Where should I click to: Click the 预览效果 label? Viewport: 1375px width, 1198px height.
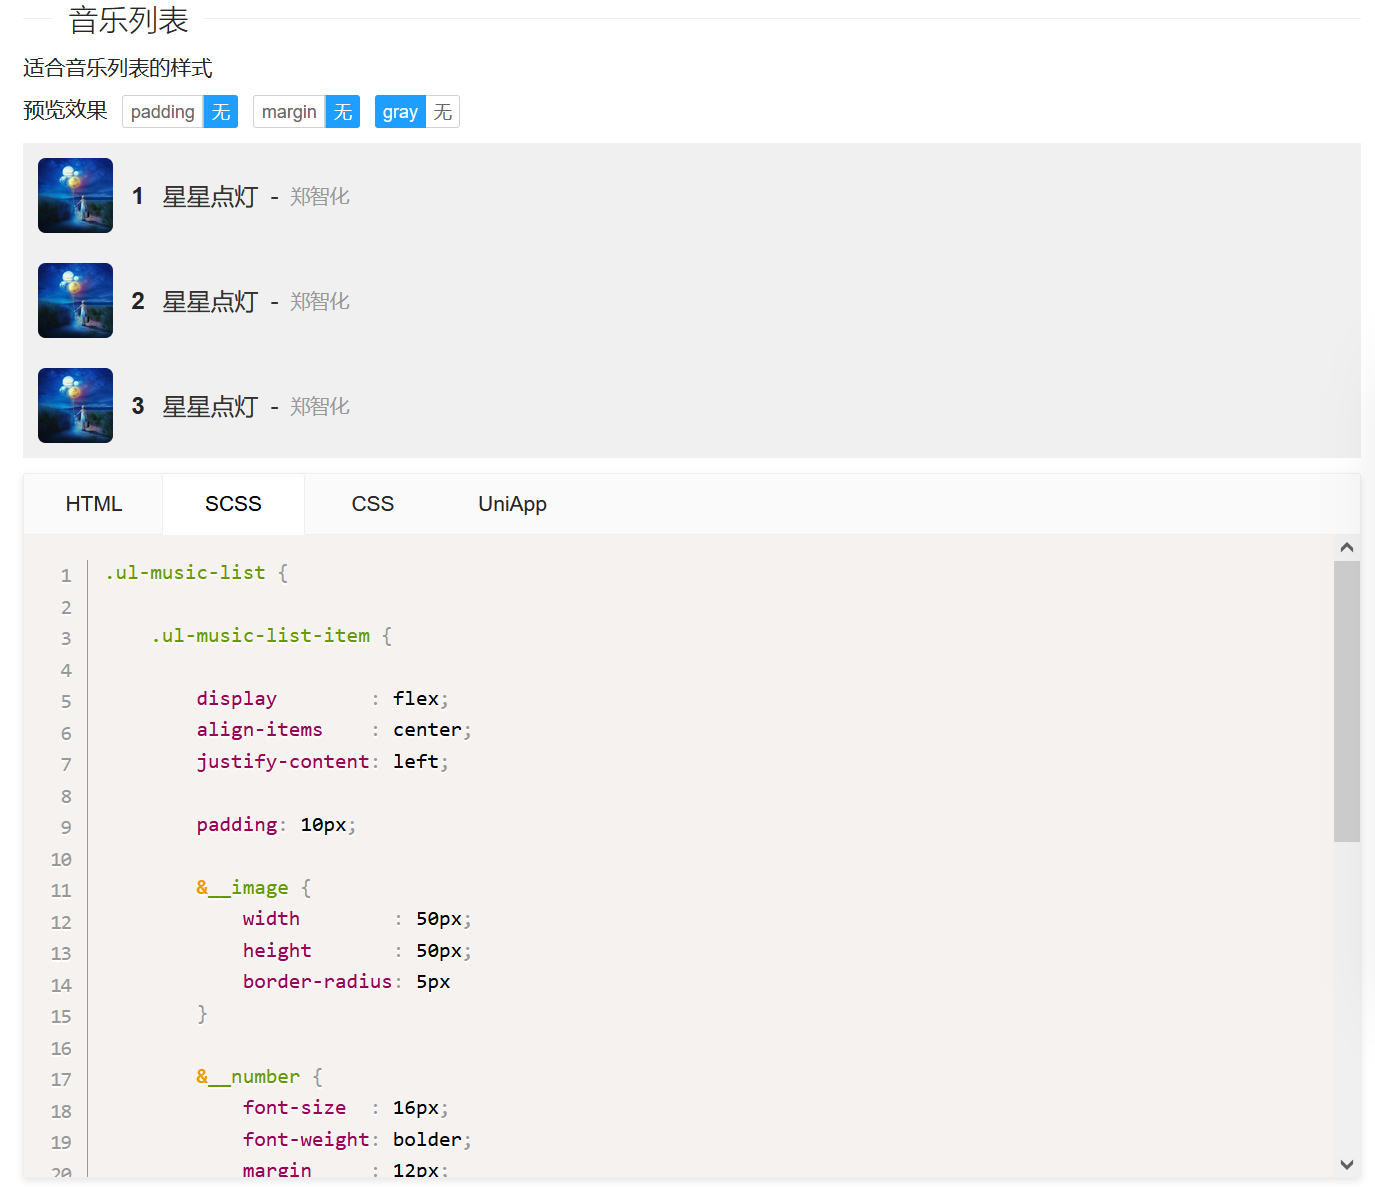(65, 110)
